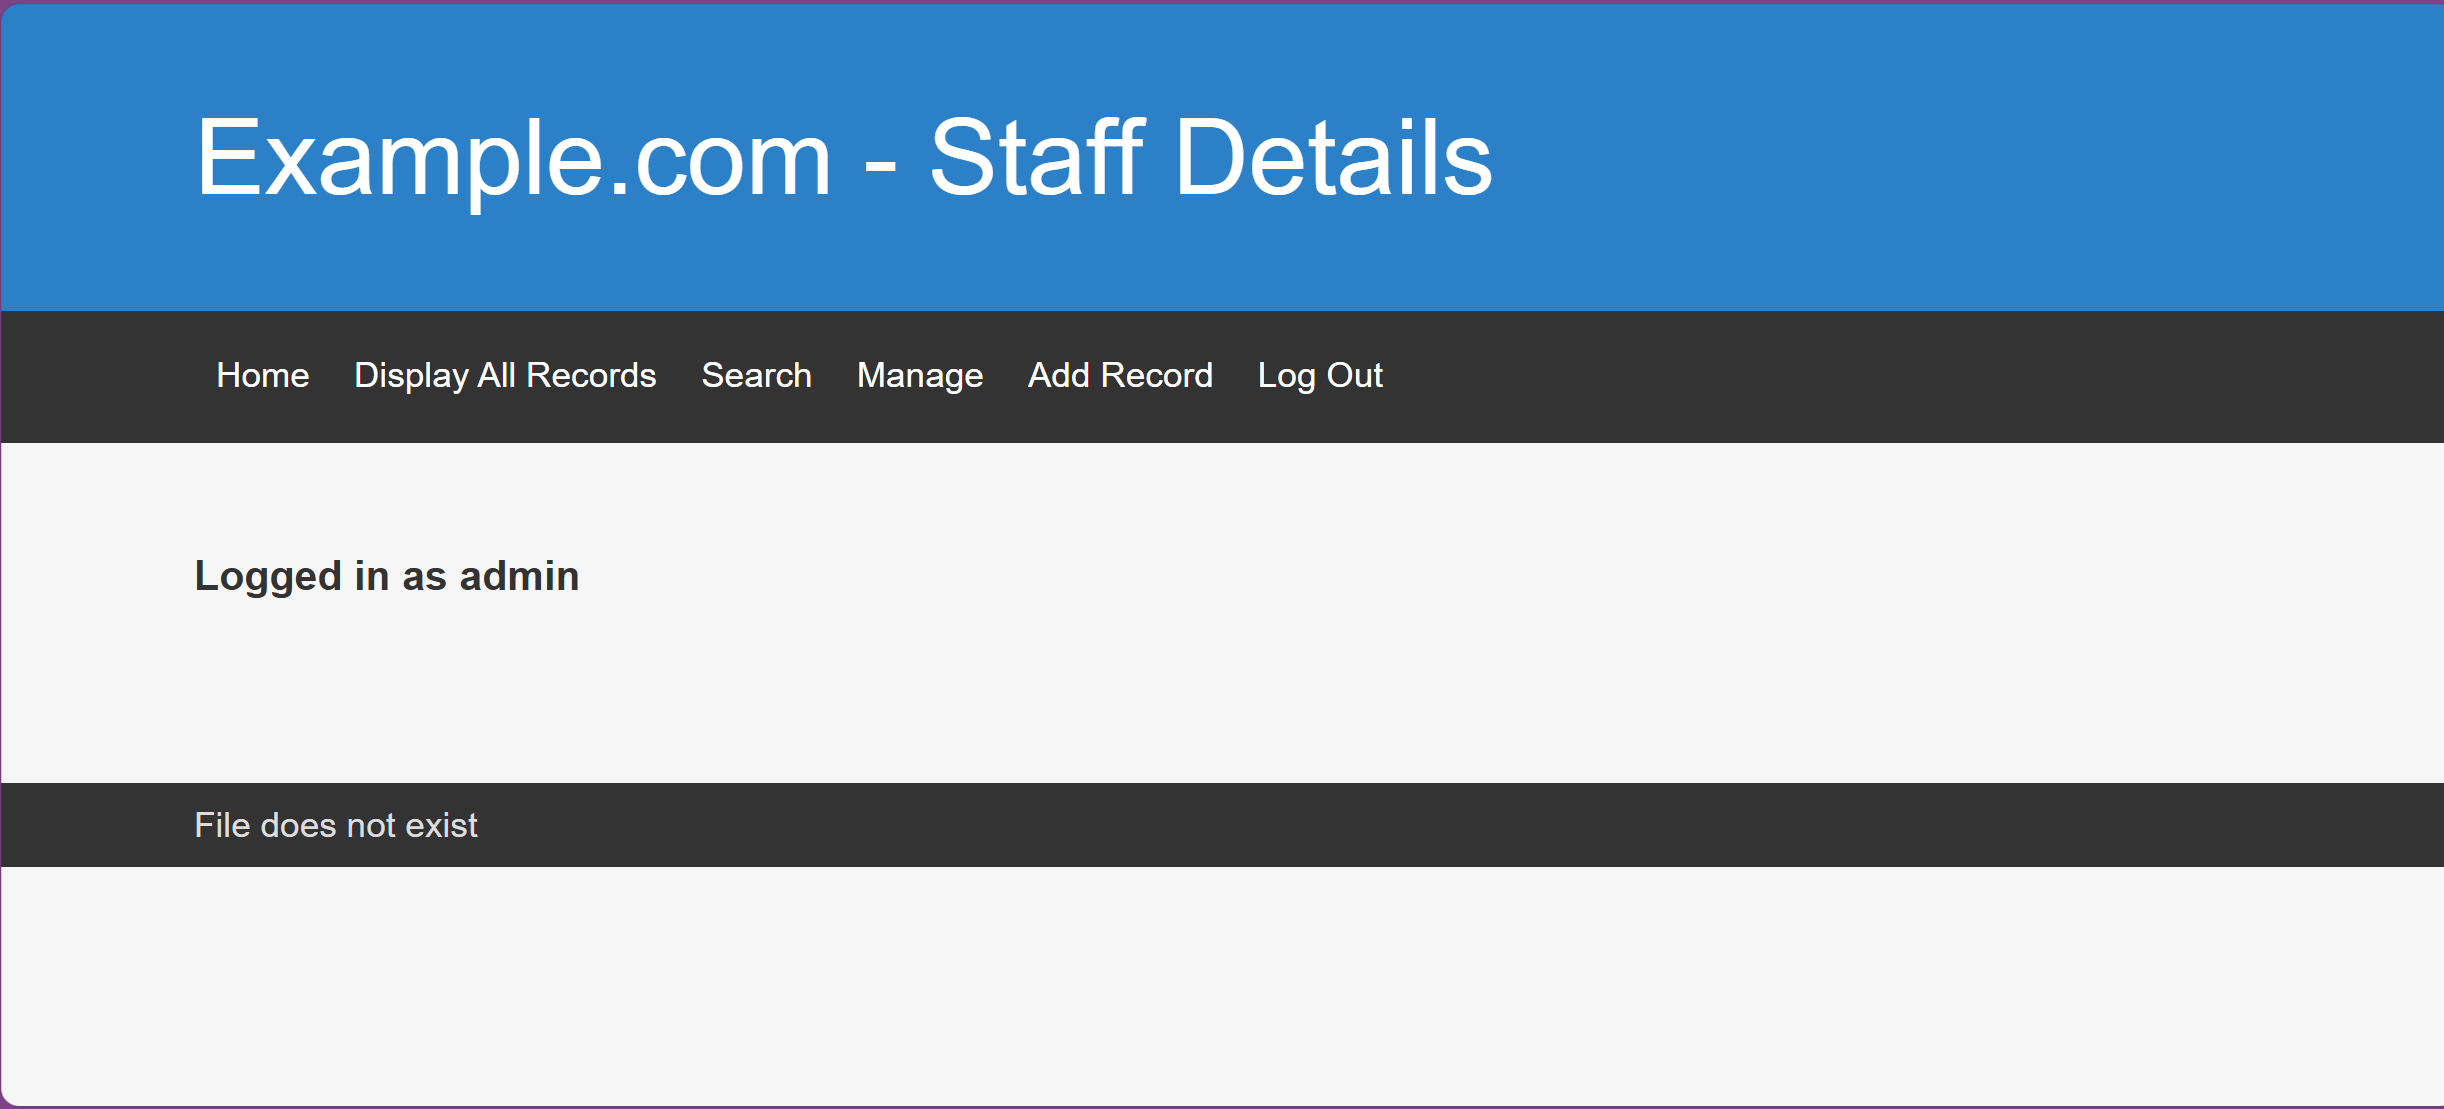The image size is (2444, 1109).
Task: Click the word 'exist' in footer message
Action: click(441, 825)
